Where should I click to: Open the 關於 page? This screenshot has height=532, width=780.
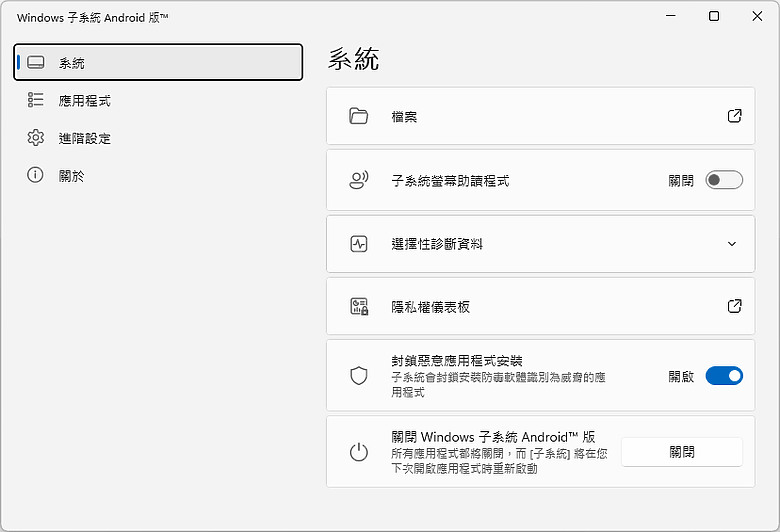(158, 175)
